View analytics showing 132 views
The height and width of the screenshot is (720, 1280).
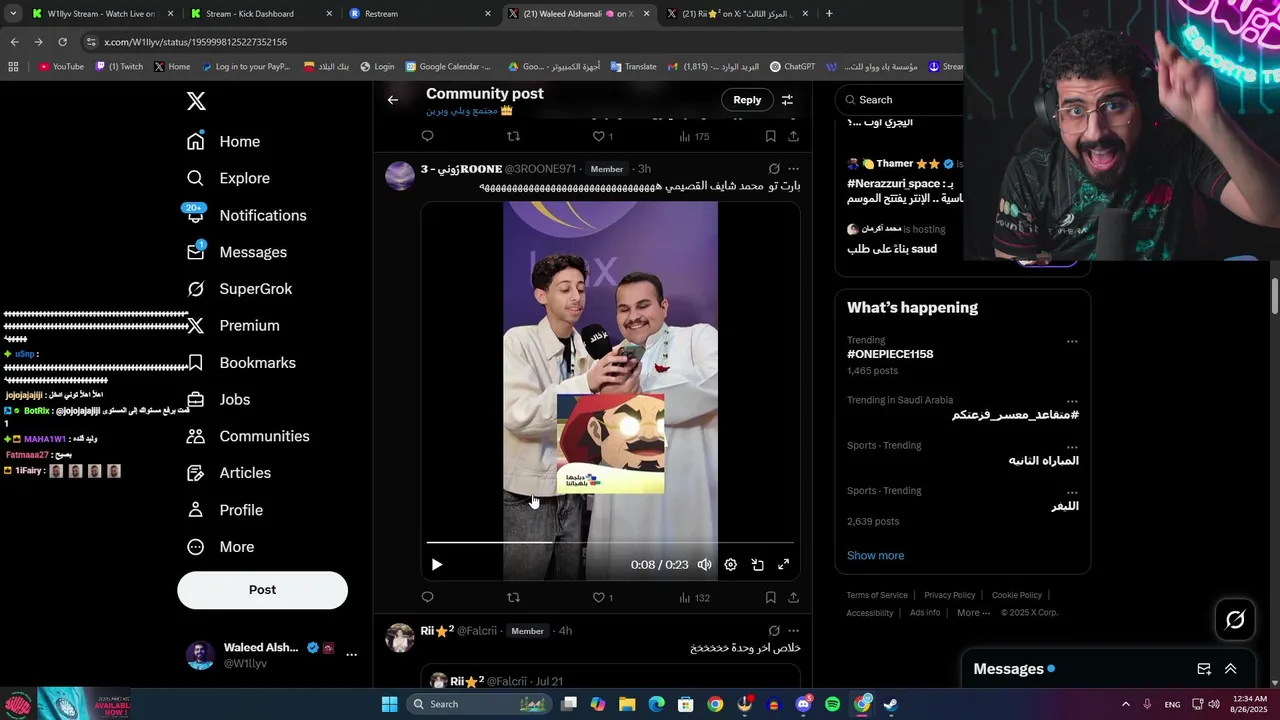(x=693, y=598)
